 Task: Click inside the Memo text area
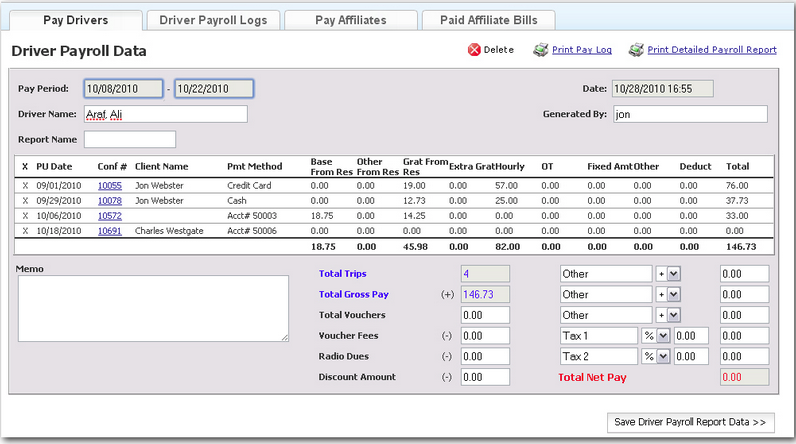tap(153, 308)
